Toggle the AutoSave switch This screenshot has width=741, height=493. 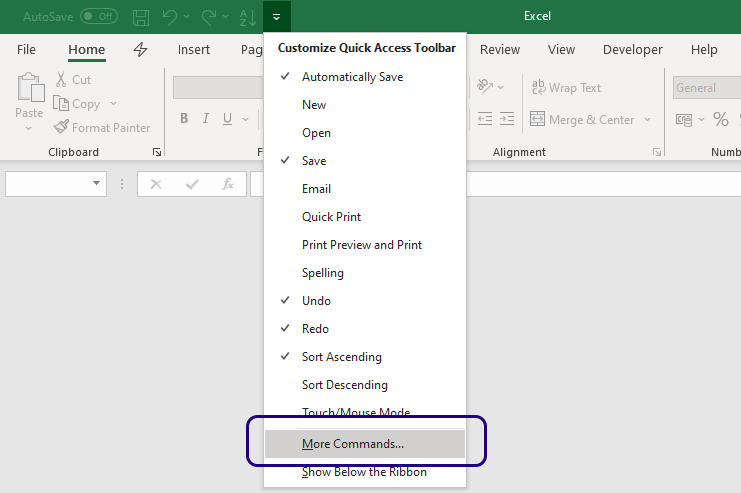[x=99, y=17]
